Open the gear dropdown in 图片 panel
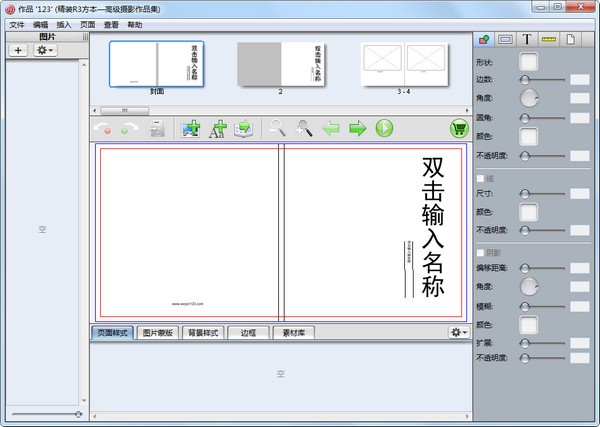The image size is (600, 427). 46,50
